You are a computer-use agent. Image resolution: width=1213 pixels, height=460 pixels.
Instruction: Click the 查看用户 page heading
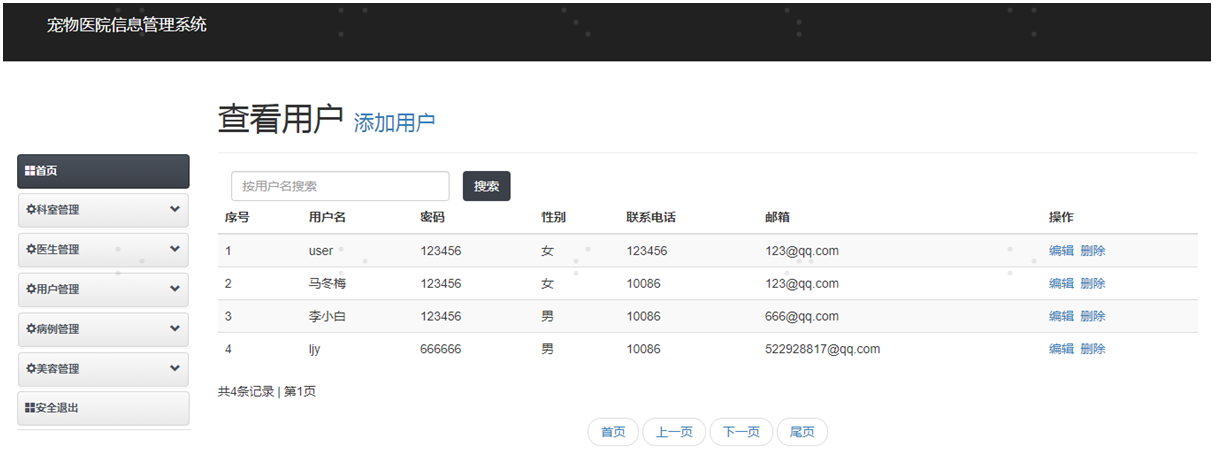click(x=281, y=119)
